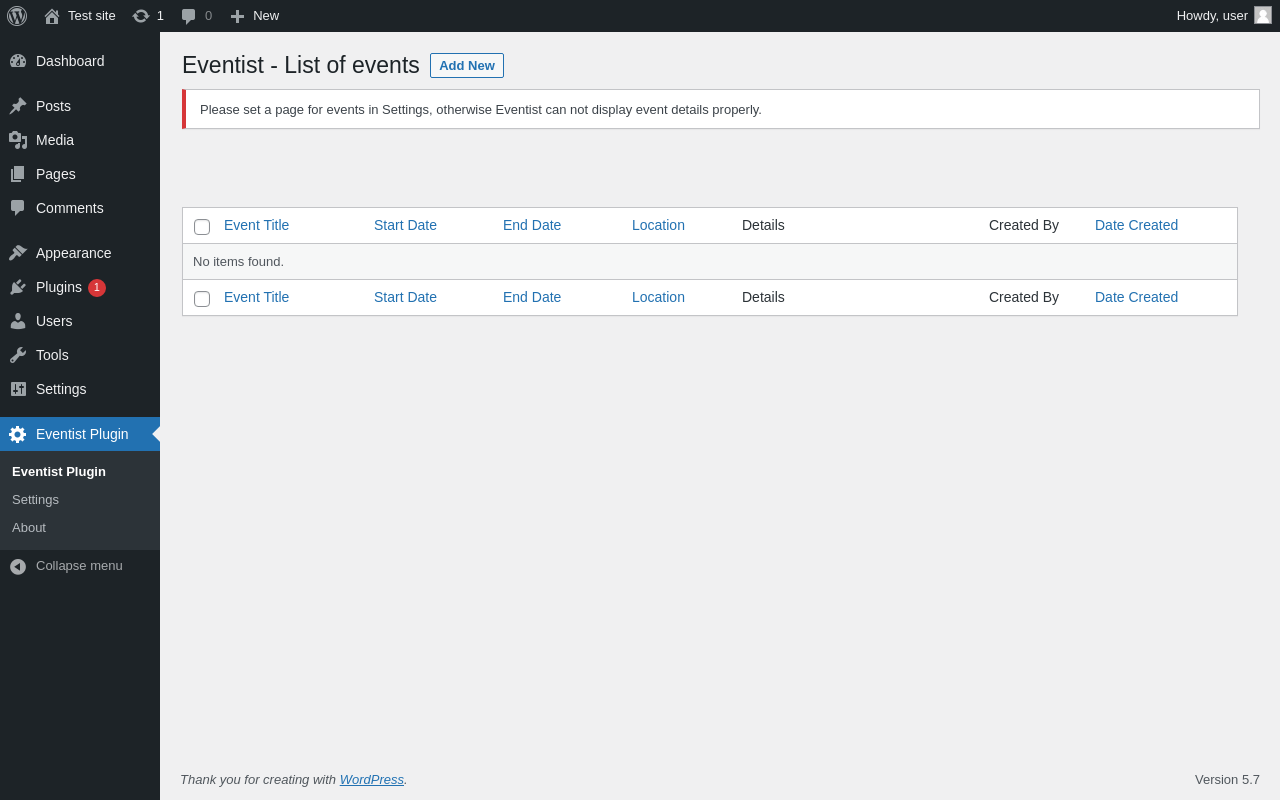Open the New content dropdown
Screen dimensions: 1280x800
click(x=255, y=16)
